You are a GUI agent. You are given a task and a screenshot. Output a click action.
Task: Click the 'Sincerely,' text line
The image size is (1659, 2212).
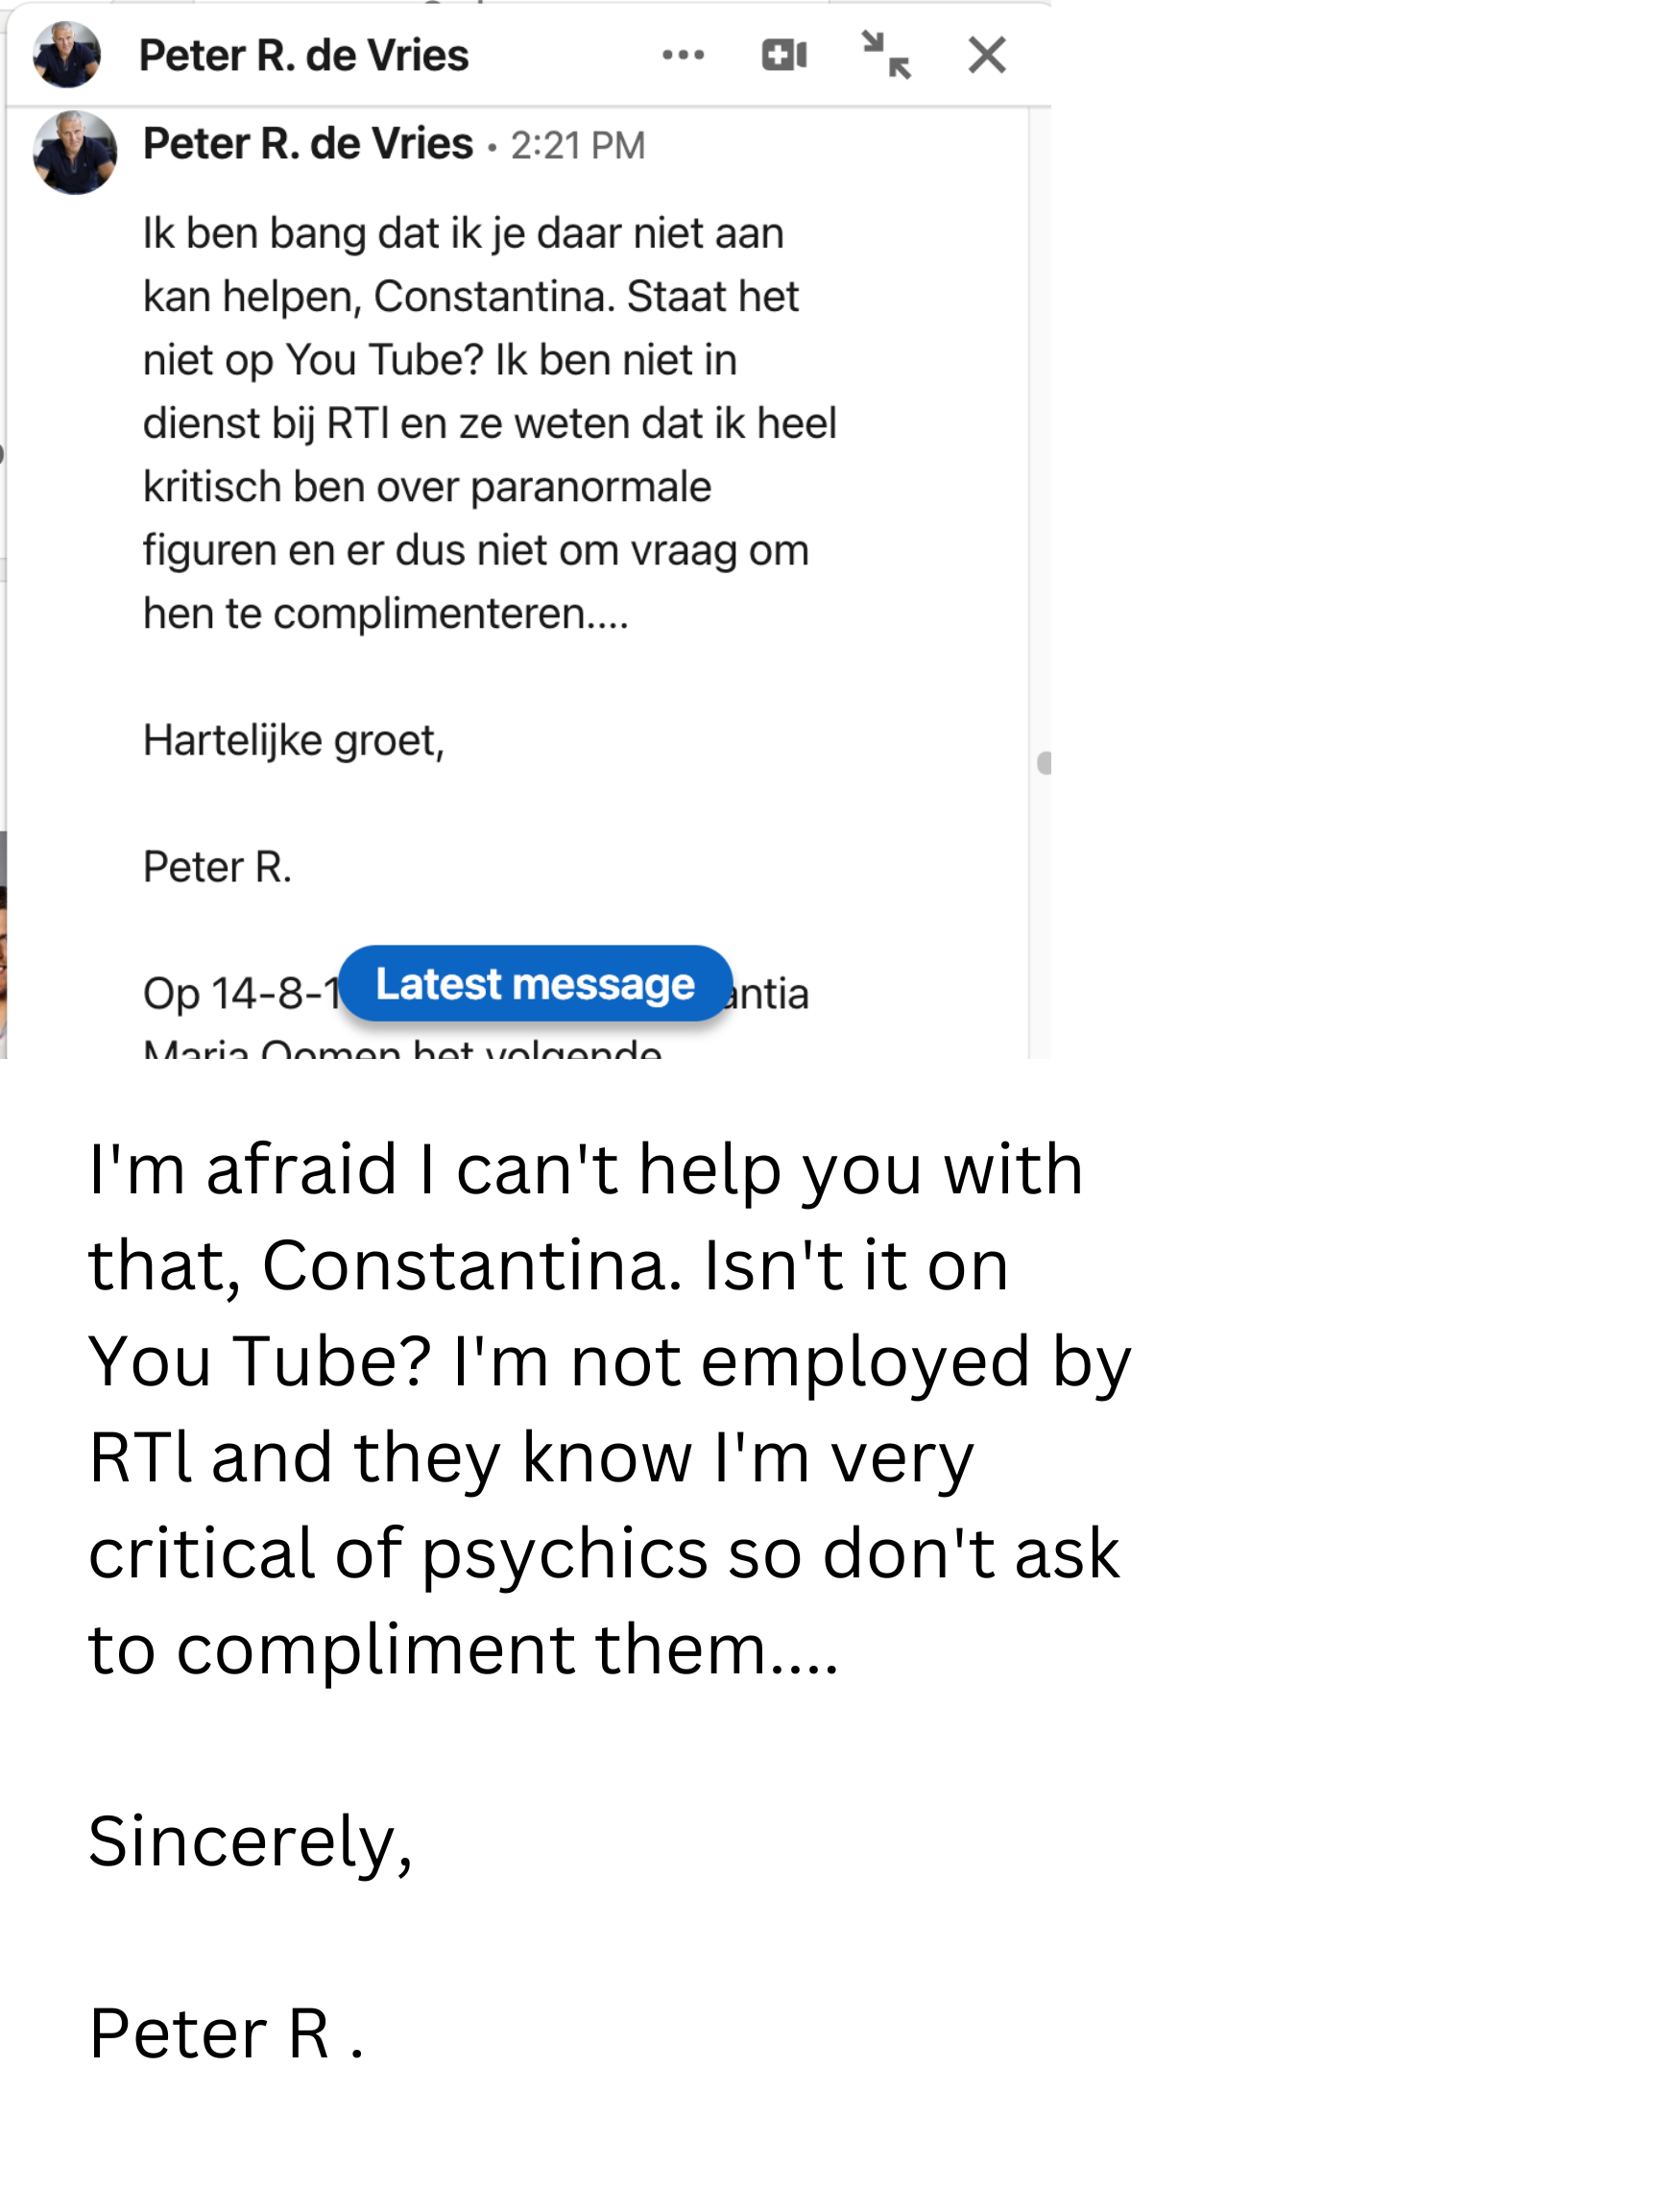pos(250,1841)
